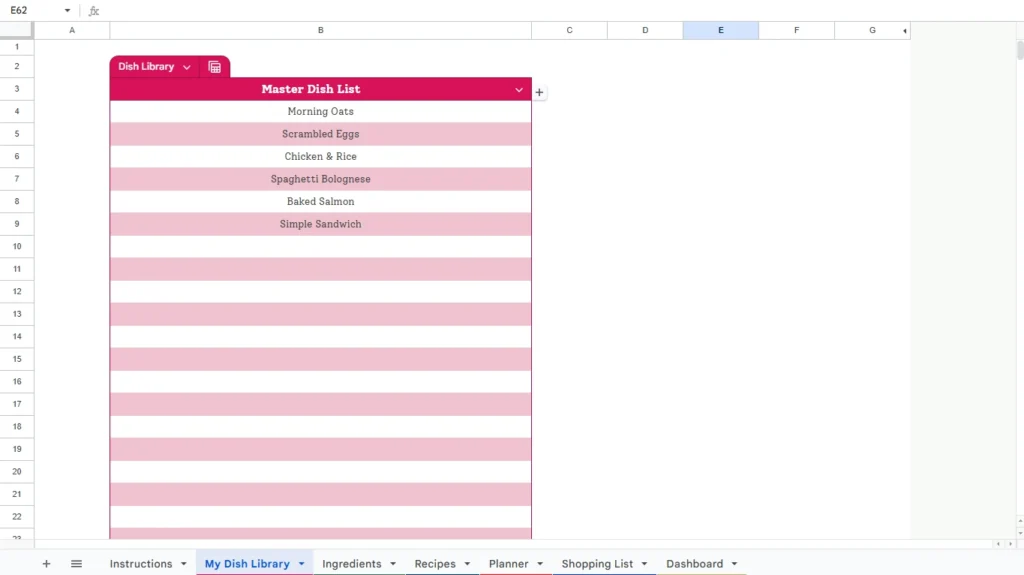This screenshot has height=575, width=1024.
Task: Select column B header
Action: pyautogui.click(x=321, y=30)
